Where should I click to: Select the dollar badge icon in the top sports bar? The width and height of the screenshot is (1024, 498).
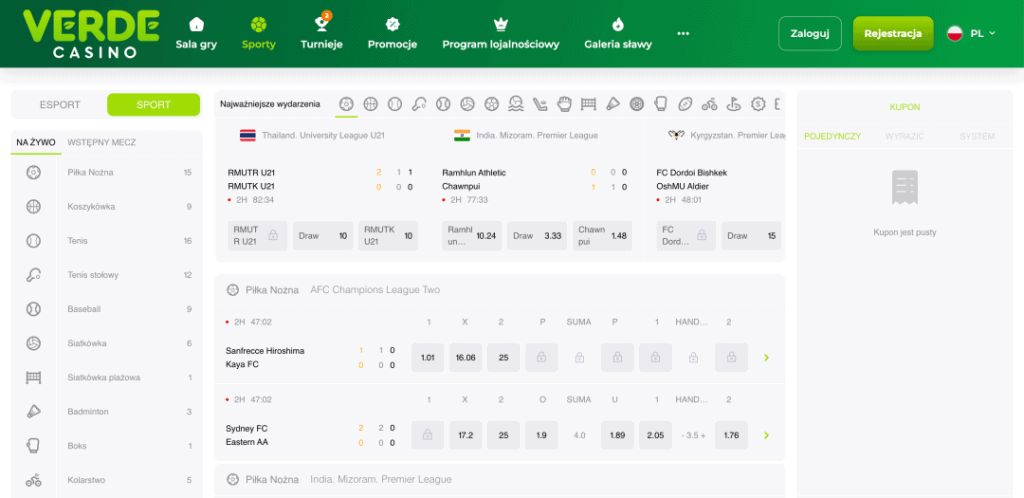click(758, 104)
